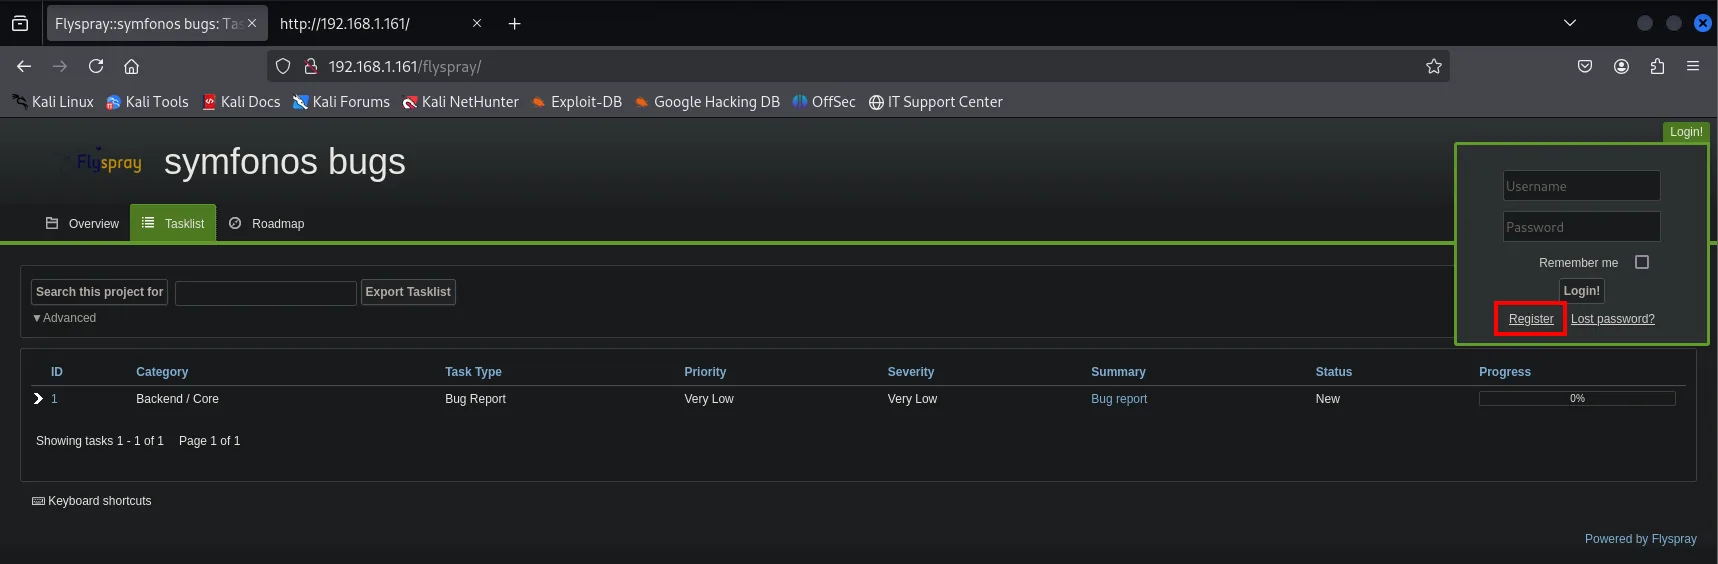Focus the Username input field

(x=1581, y=186)
